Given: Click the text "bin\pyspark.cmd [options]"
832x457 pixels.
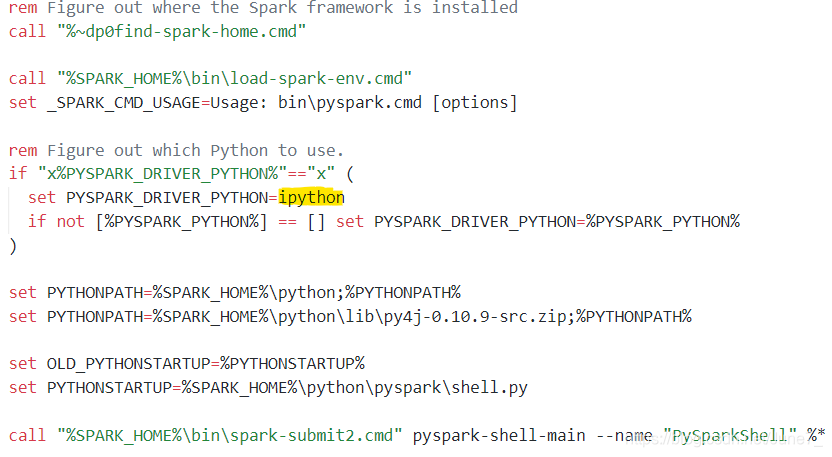Looking at the screenshot, I should [x=398, y=102].
